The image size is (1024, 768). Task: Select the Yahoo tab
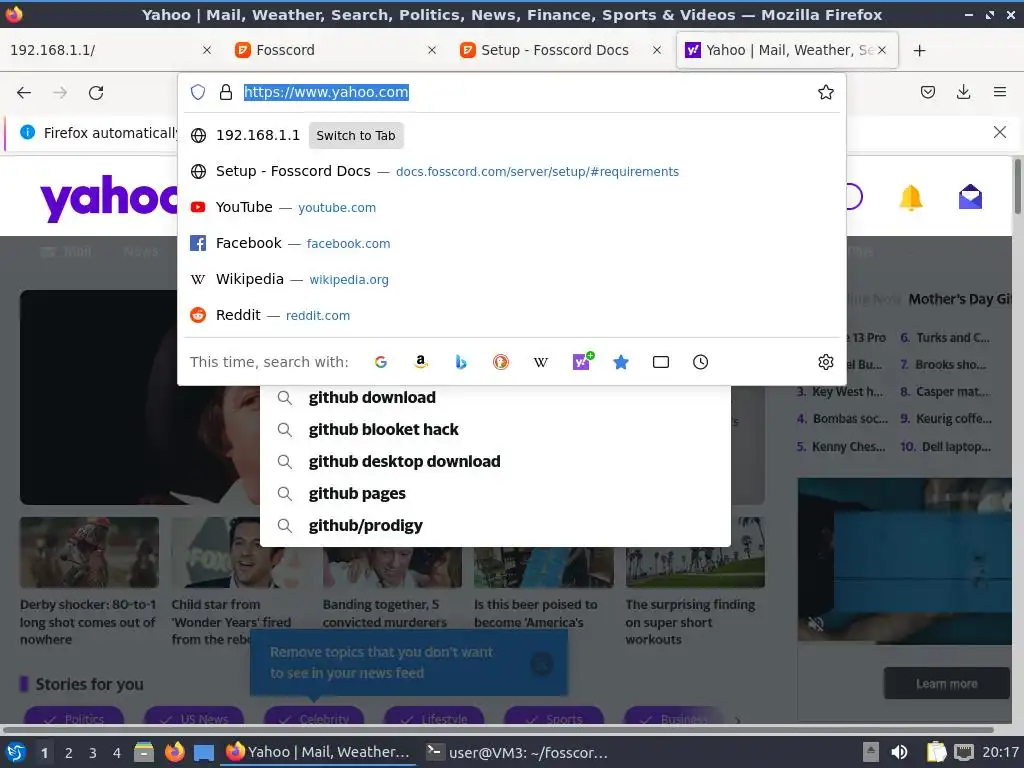(x=787, y=50)
